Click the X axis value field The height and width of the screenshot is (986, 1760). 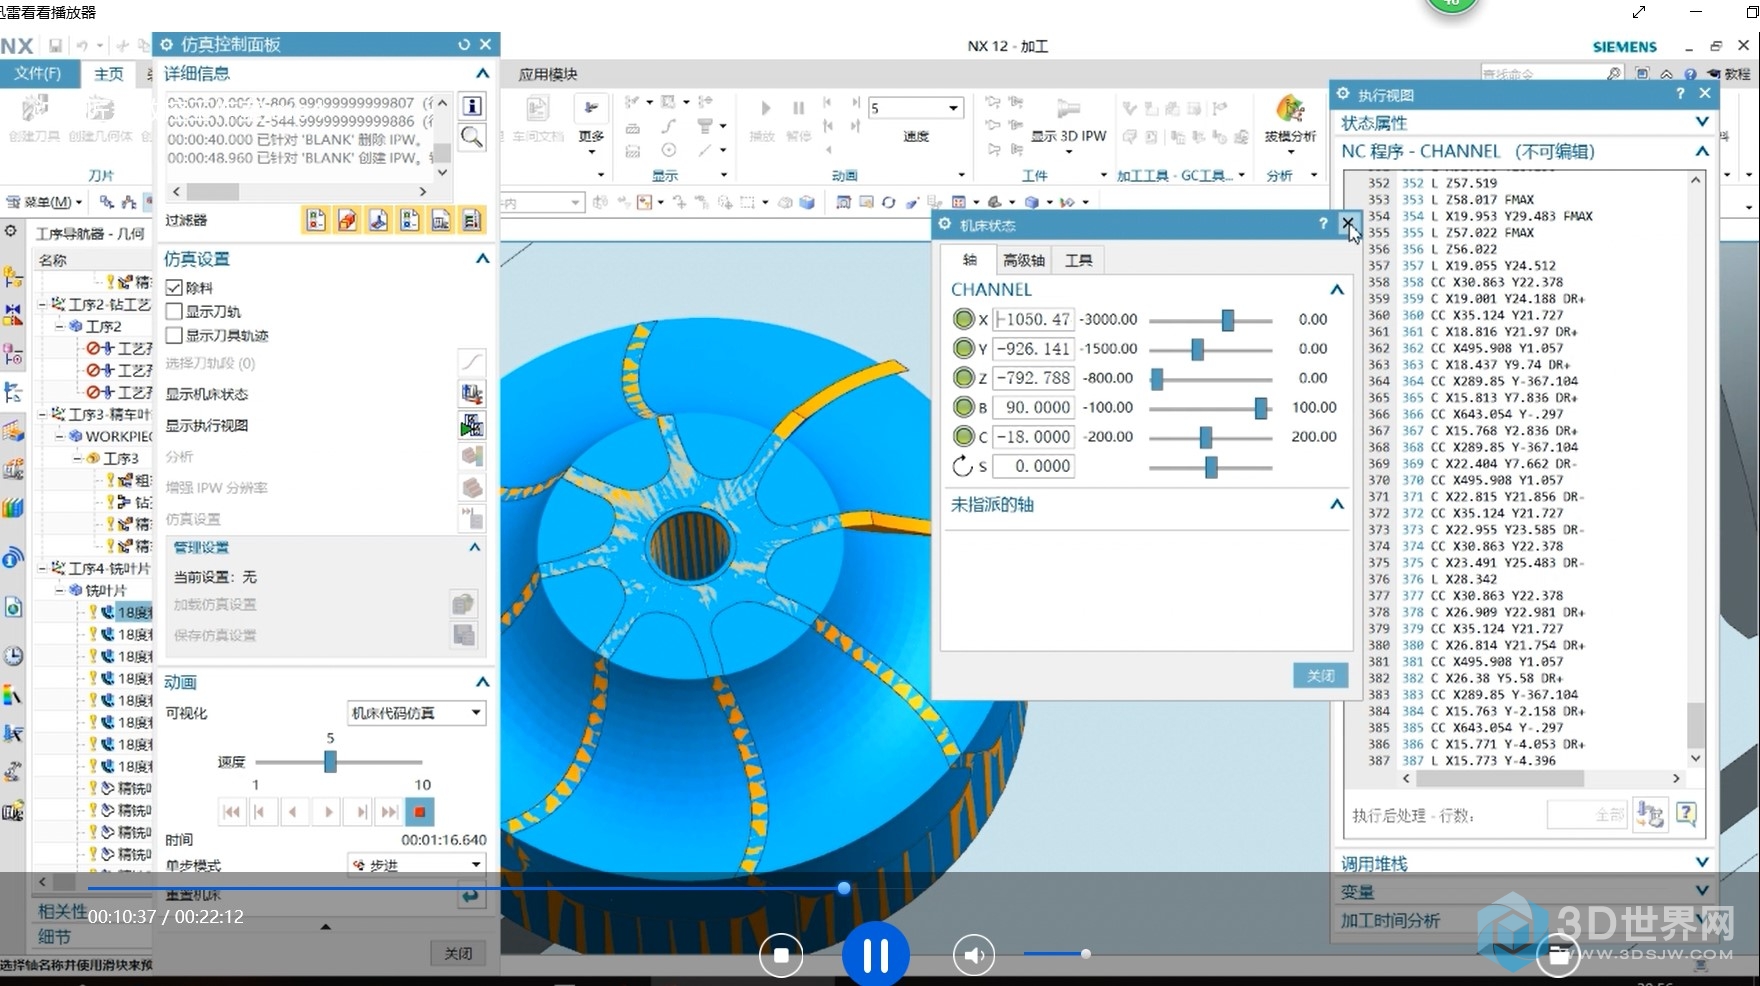click(1033, 319)
